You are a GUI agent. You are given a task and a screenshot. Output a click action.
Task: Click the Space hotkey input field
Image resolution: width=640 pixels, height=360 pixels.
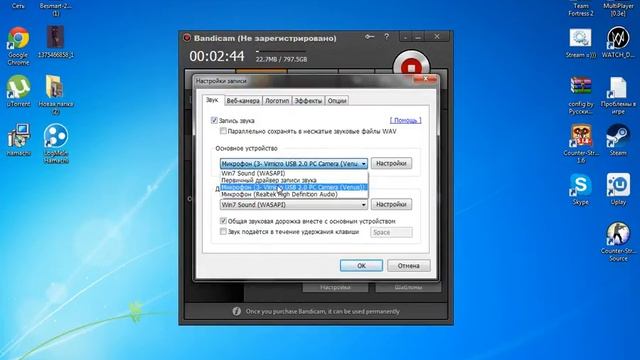pyautogui.click(x=391, y=232)
